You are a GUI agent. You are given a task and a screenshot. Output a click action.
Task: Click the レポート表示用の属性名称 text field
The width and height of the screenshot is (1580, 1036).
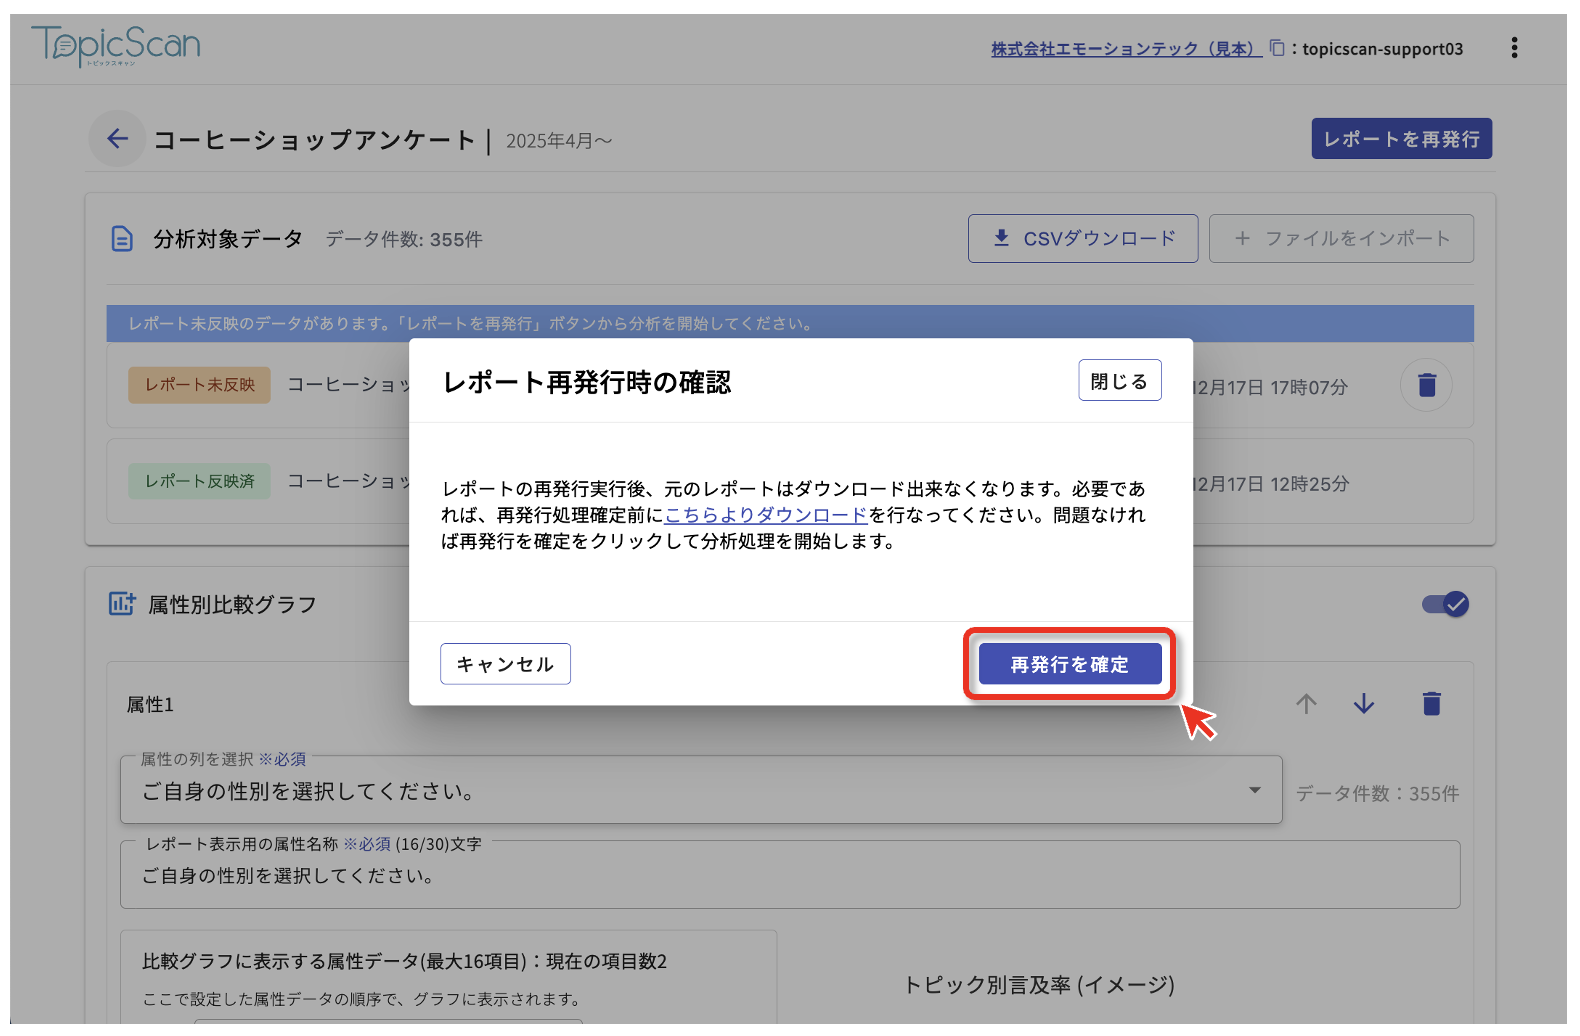pos(790,876)
